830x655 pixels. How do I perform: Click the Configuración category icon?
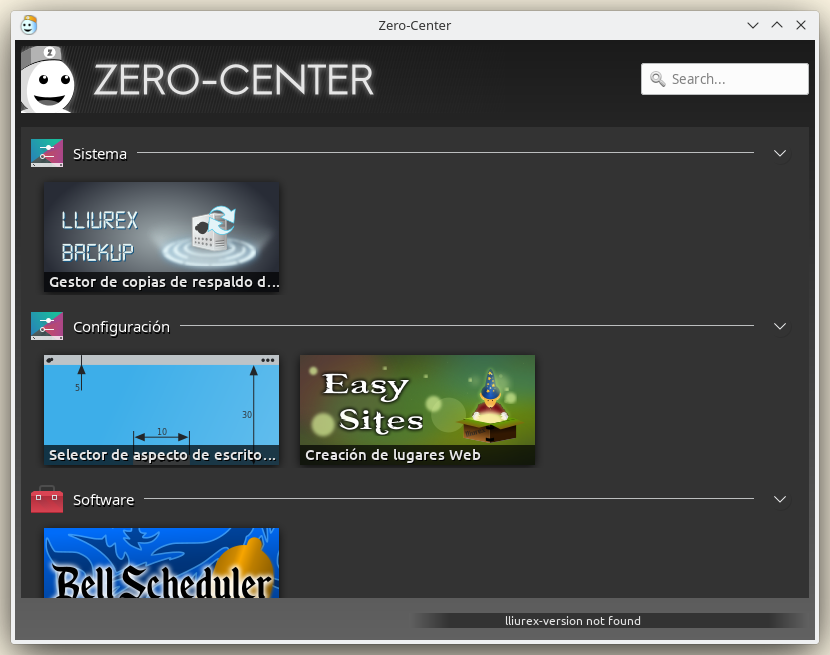click(x=47, y=326)
